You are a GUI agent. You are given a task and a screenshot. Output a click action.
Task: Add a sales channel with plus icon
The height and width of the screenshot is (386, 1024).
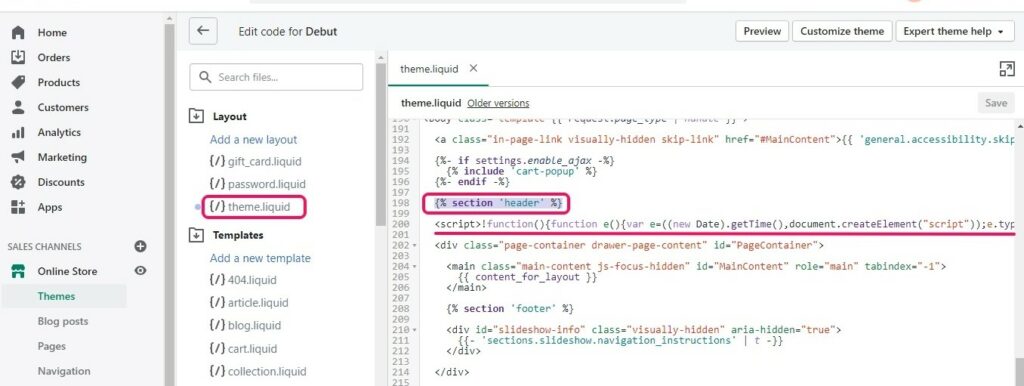pos(140,246)
